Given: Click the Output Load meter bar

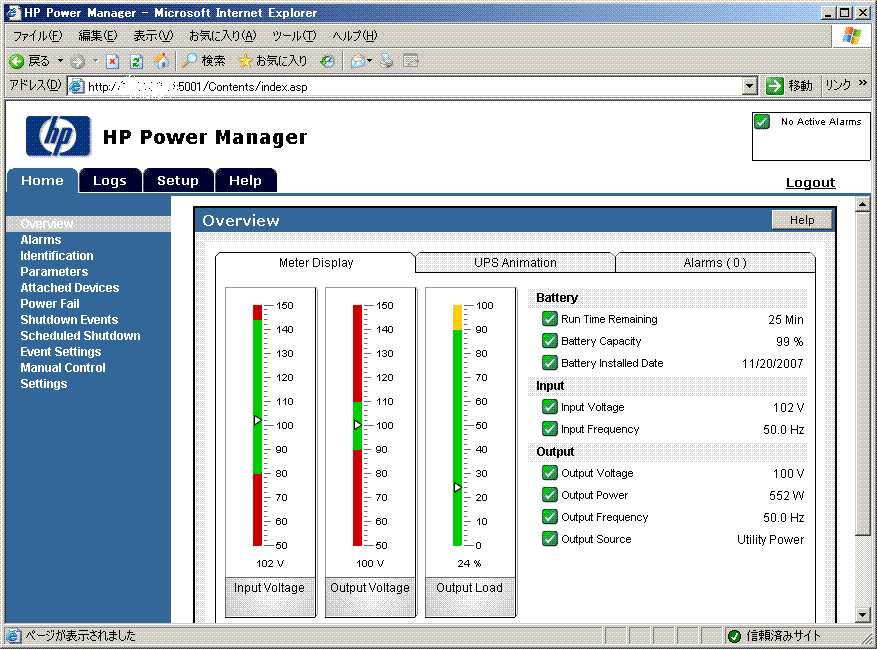Looking at the screenshot, I should 458,425.
